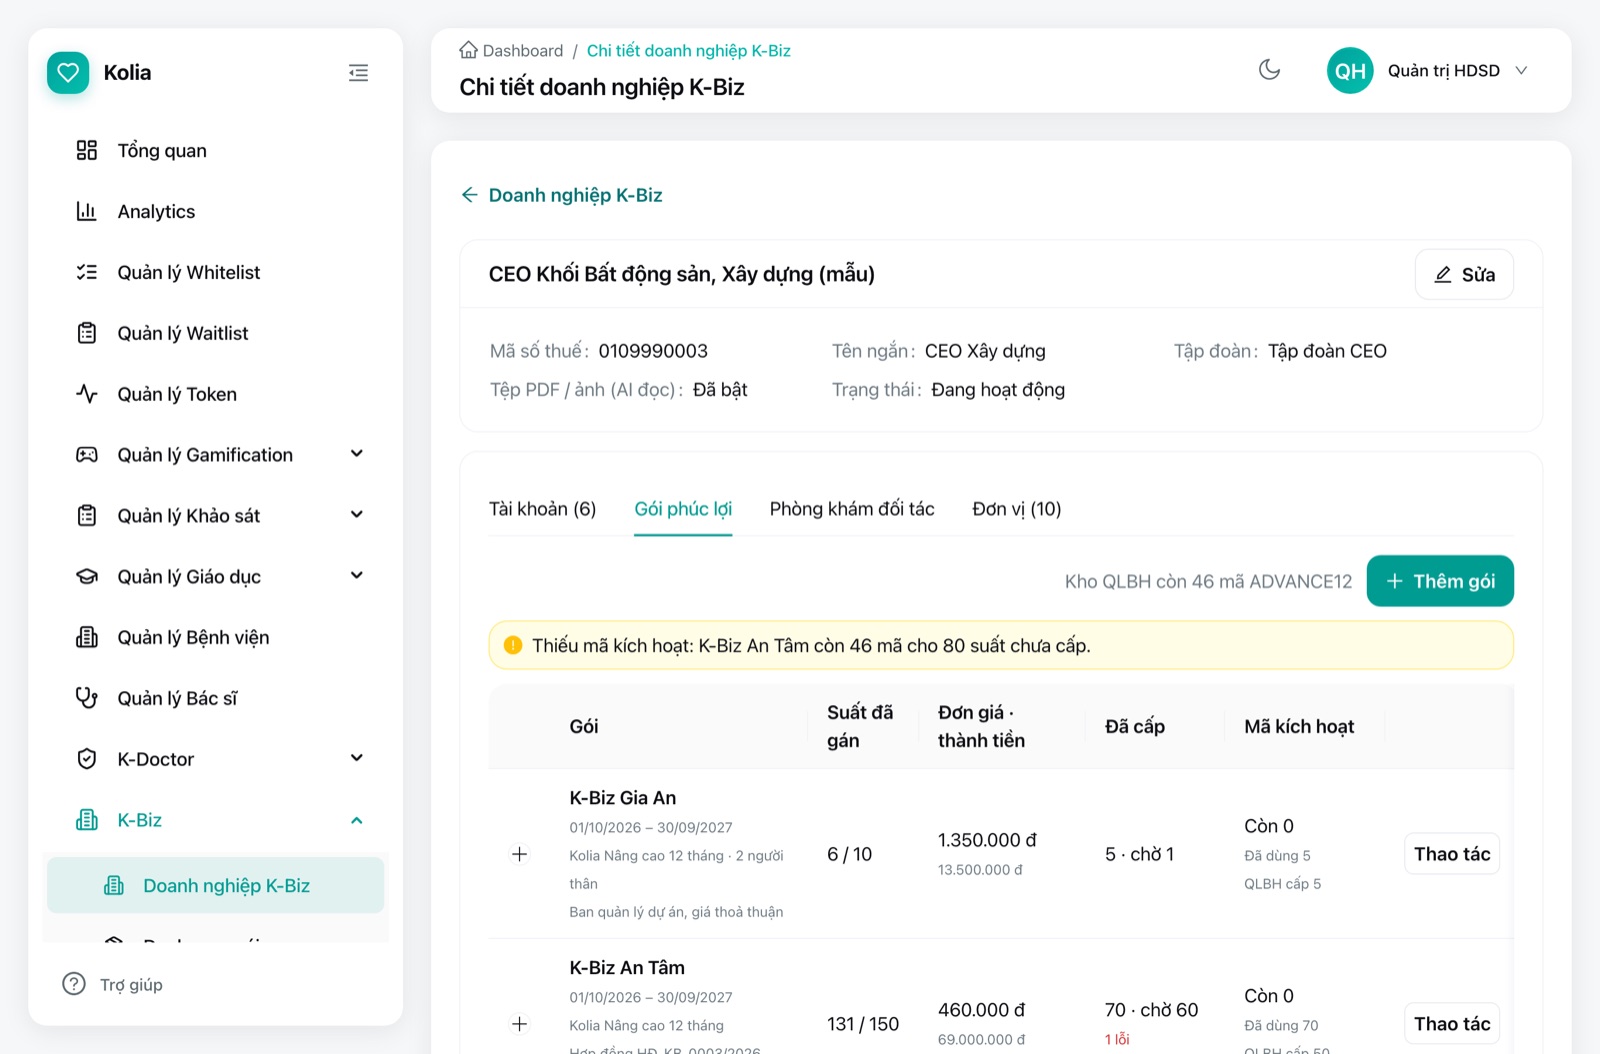This screenshot has height=1054, width=1600.
Task: Click the Mã kích hoạt column header
Action: coord(1299,727)
